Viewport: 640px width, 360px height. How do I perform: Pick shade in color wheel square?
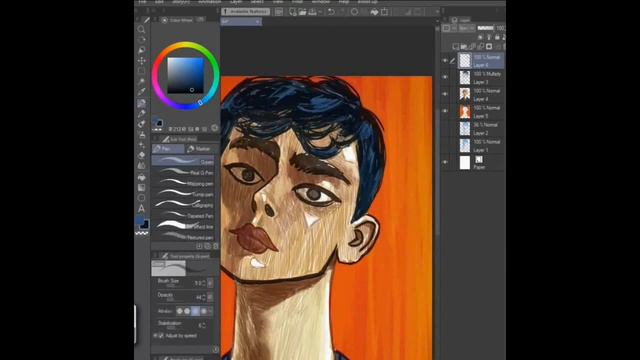point(185,76)
